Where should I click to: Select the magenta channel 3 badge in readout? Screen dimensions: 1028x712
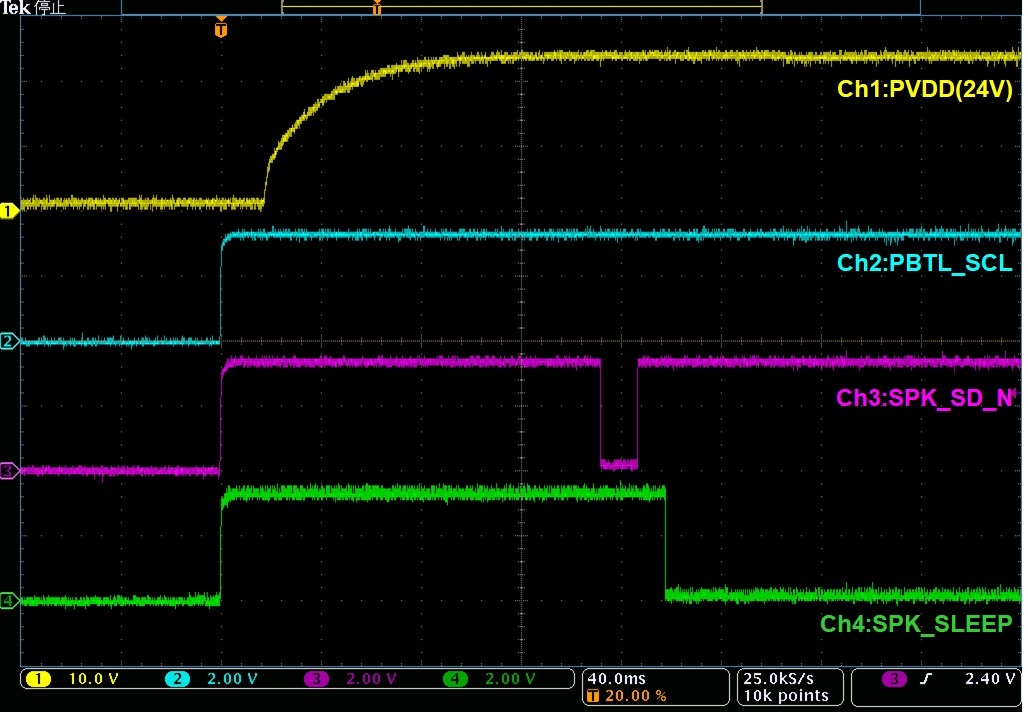(x=316, y=679)
